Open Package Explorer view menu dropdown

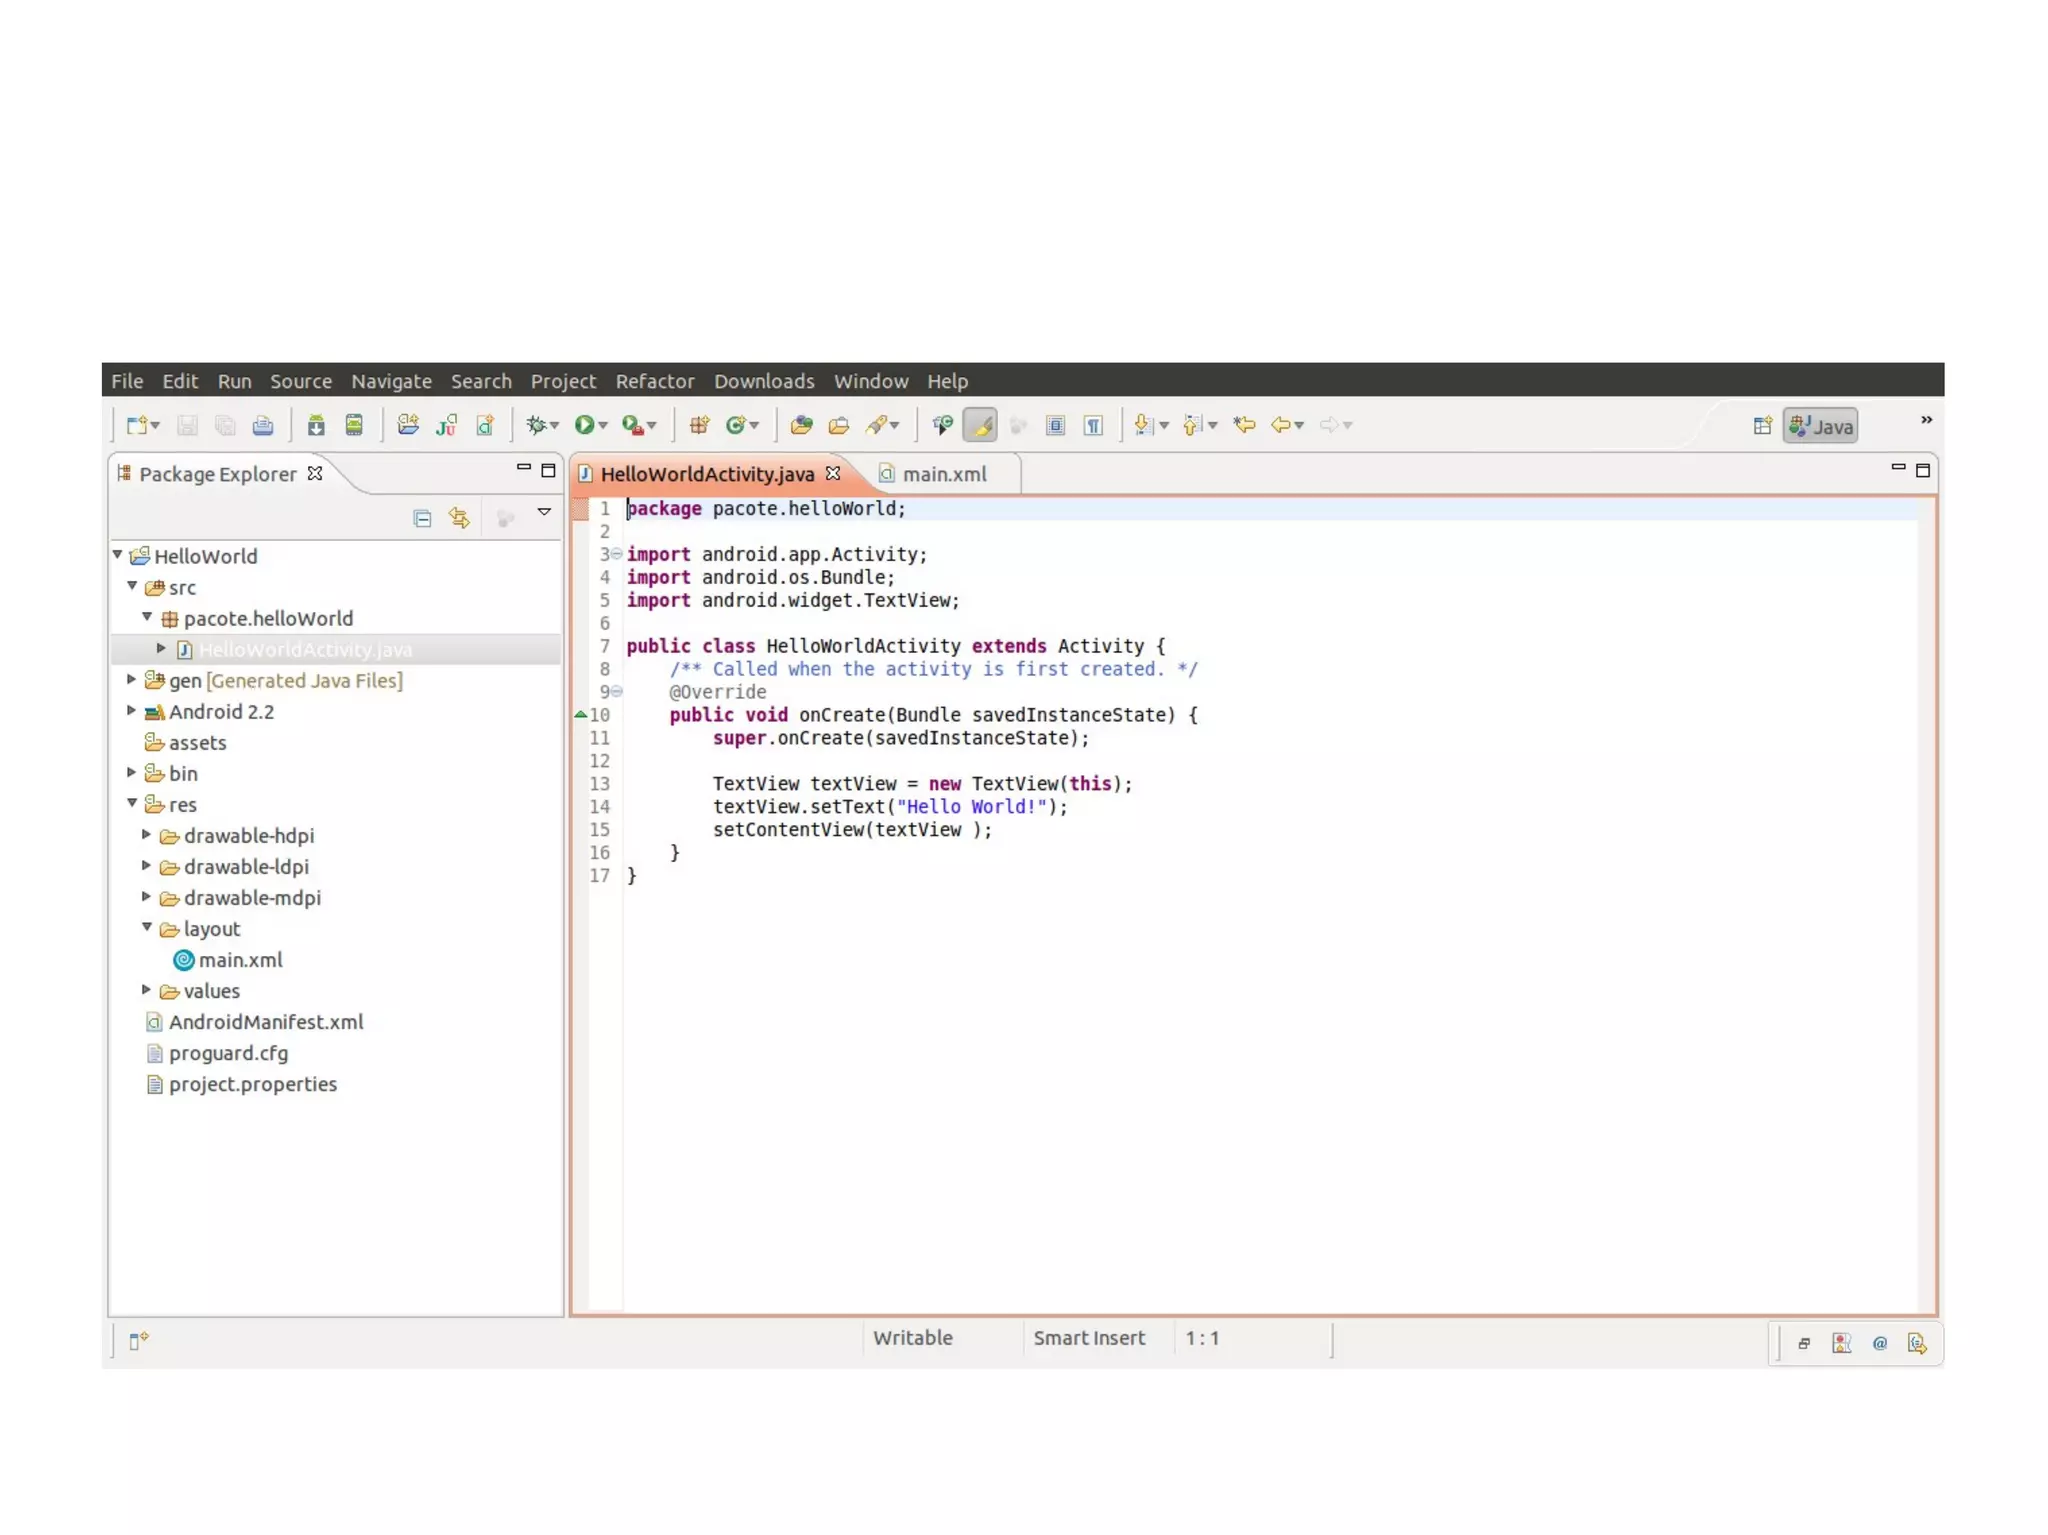click(x=544, y=512)
